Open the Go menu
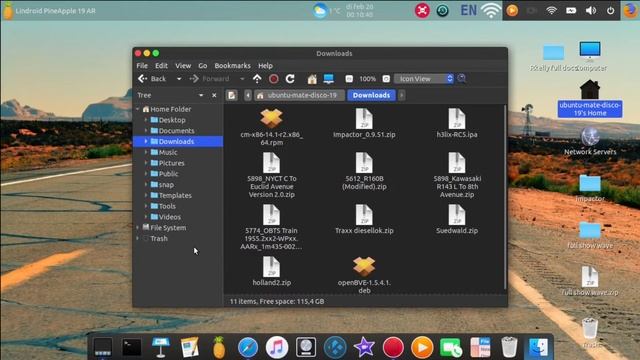The width and height of the screenshot is (640, 360). click(202, 66)
